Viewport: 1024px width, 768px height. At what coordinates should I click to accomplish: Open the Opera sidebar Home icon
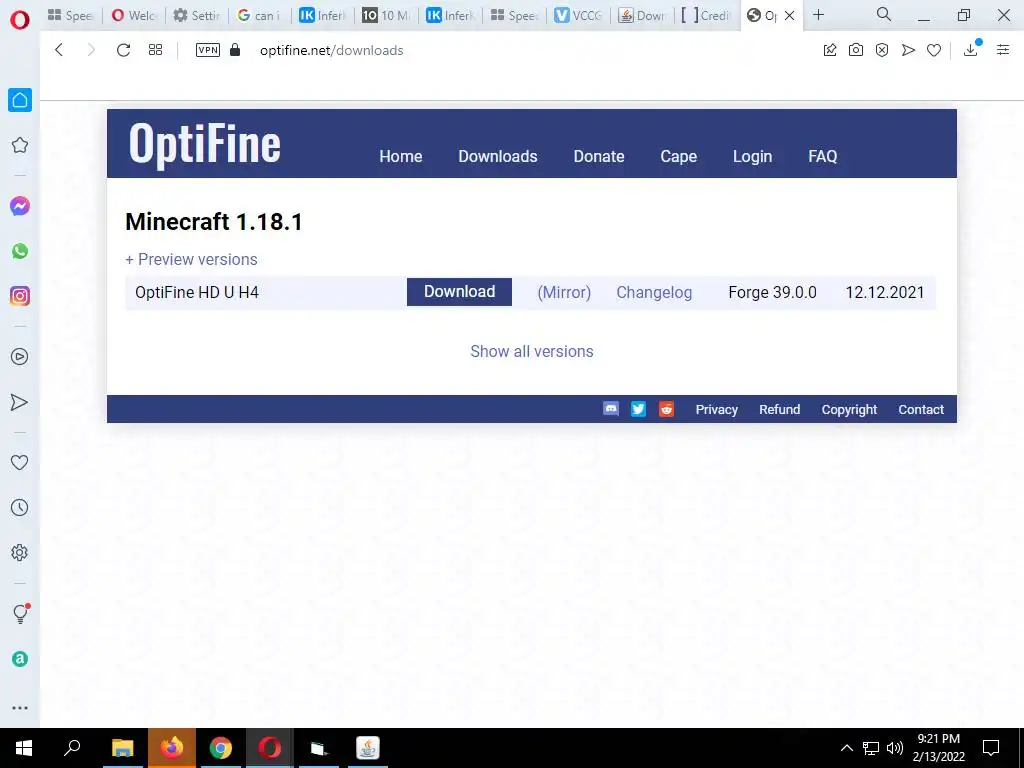pyautogui.click(x=20, y=100)
